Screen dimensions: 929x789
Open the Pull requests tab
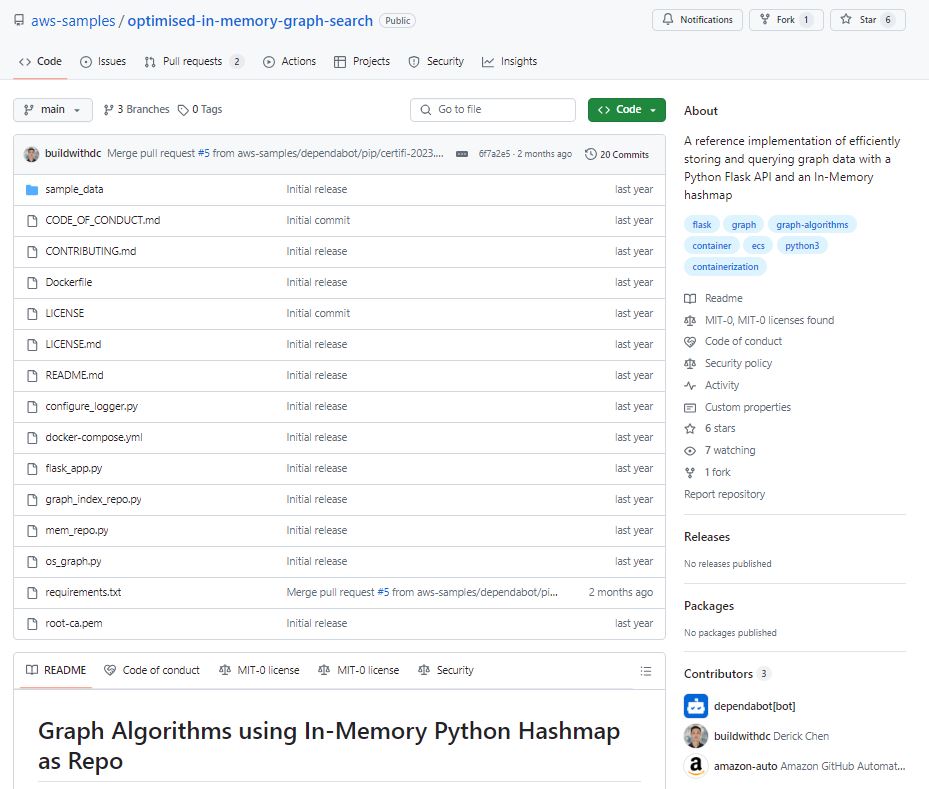(194, 62)
